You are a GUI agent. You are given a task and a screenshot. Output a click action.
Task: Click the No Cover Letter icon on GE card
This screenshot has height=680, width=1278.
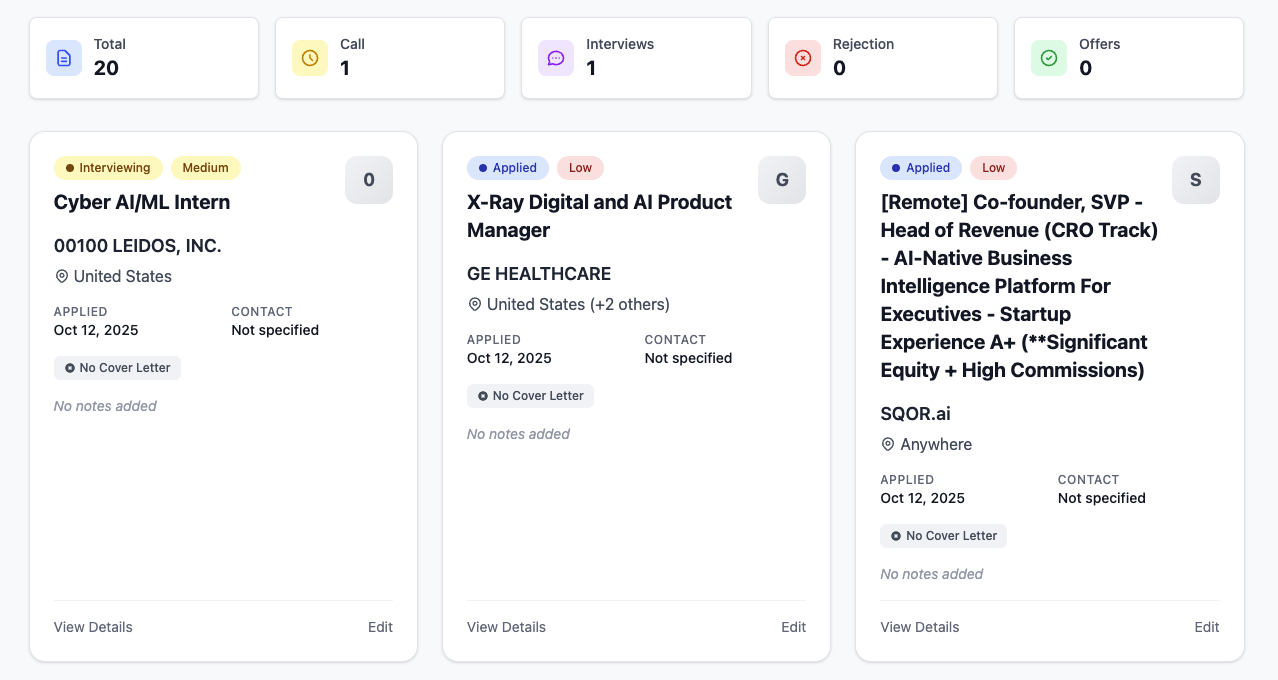click(481, 396)
